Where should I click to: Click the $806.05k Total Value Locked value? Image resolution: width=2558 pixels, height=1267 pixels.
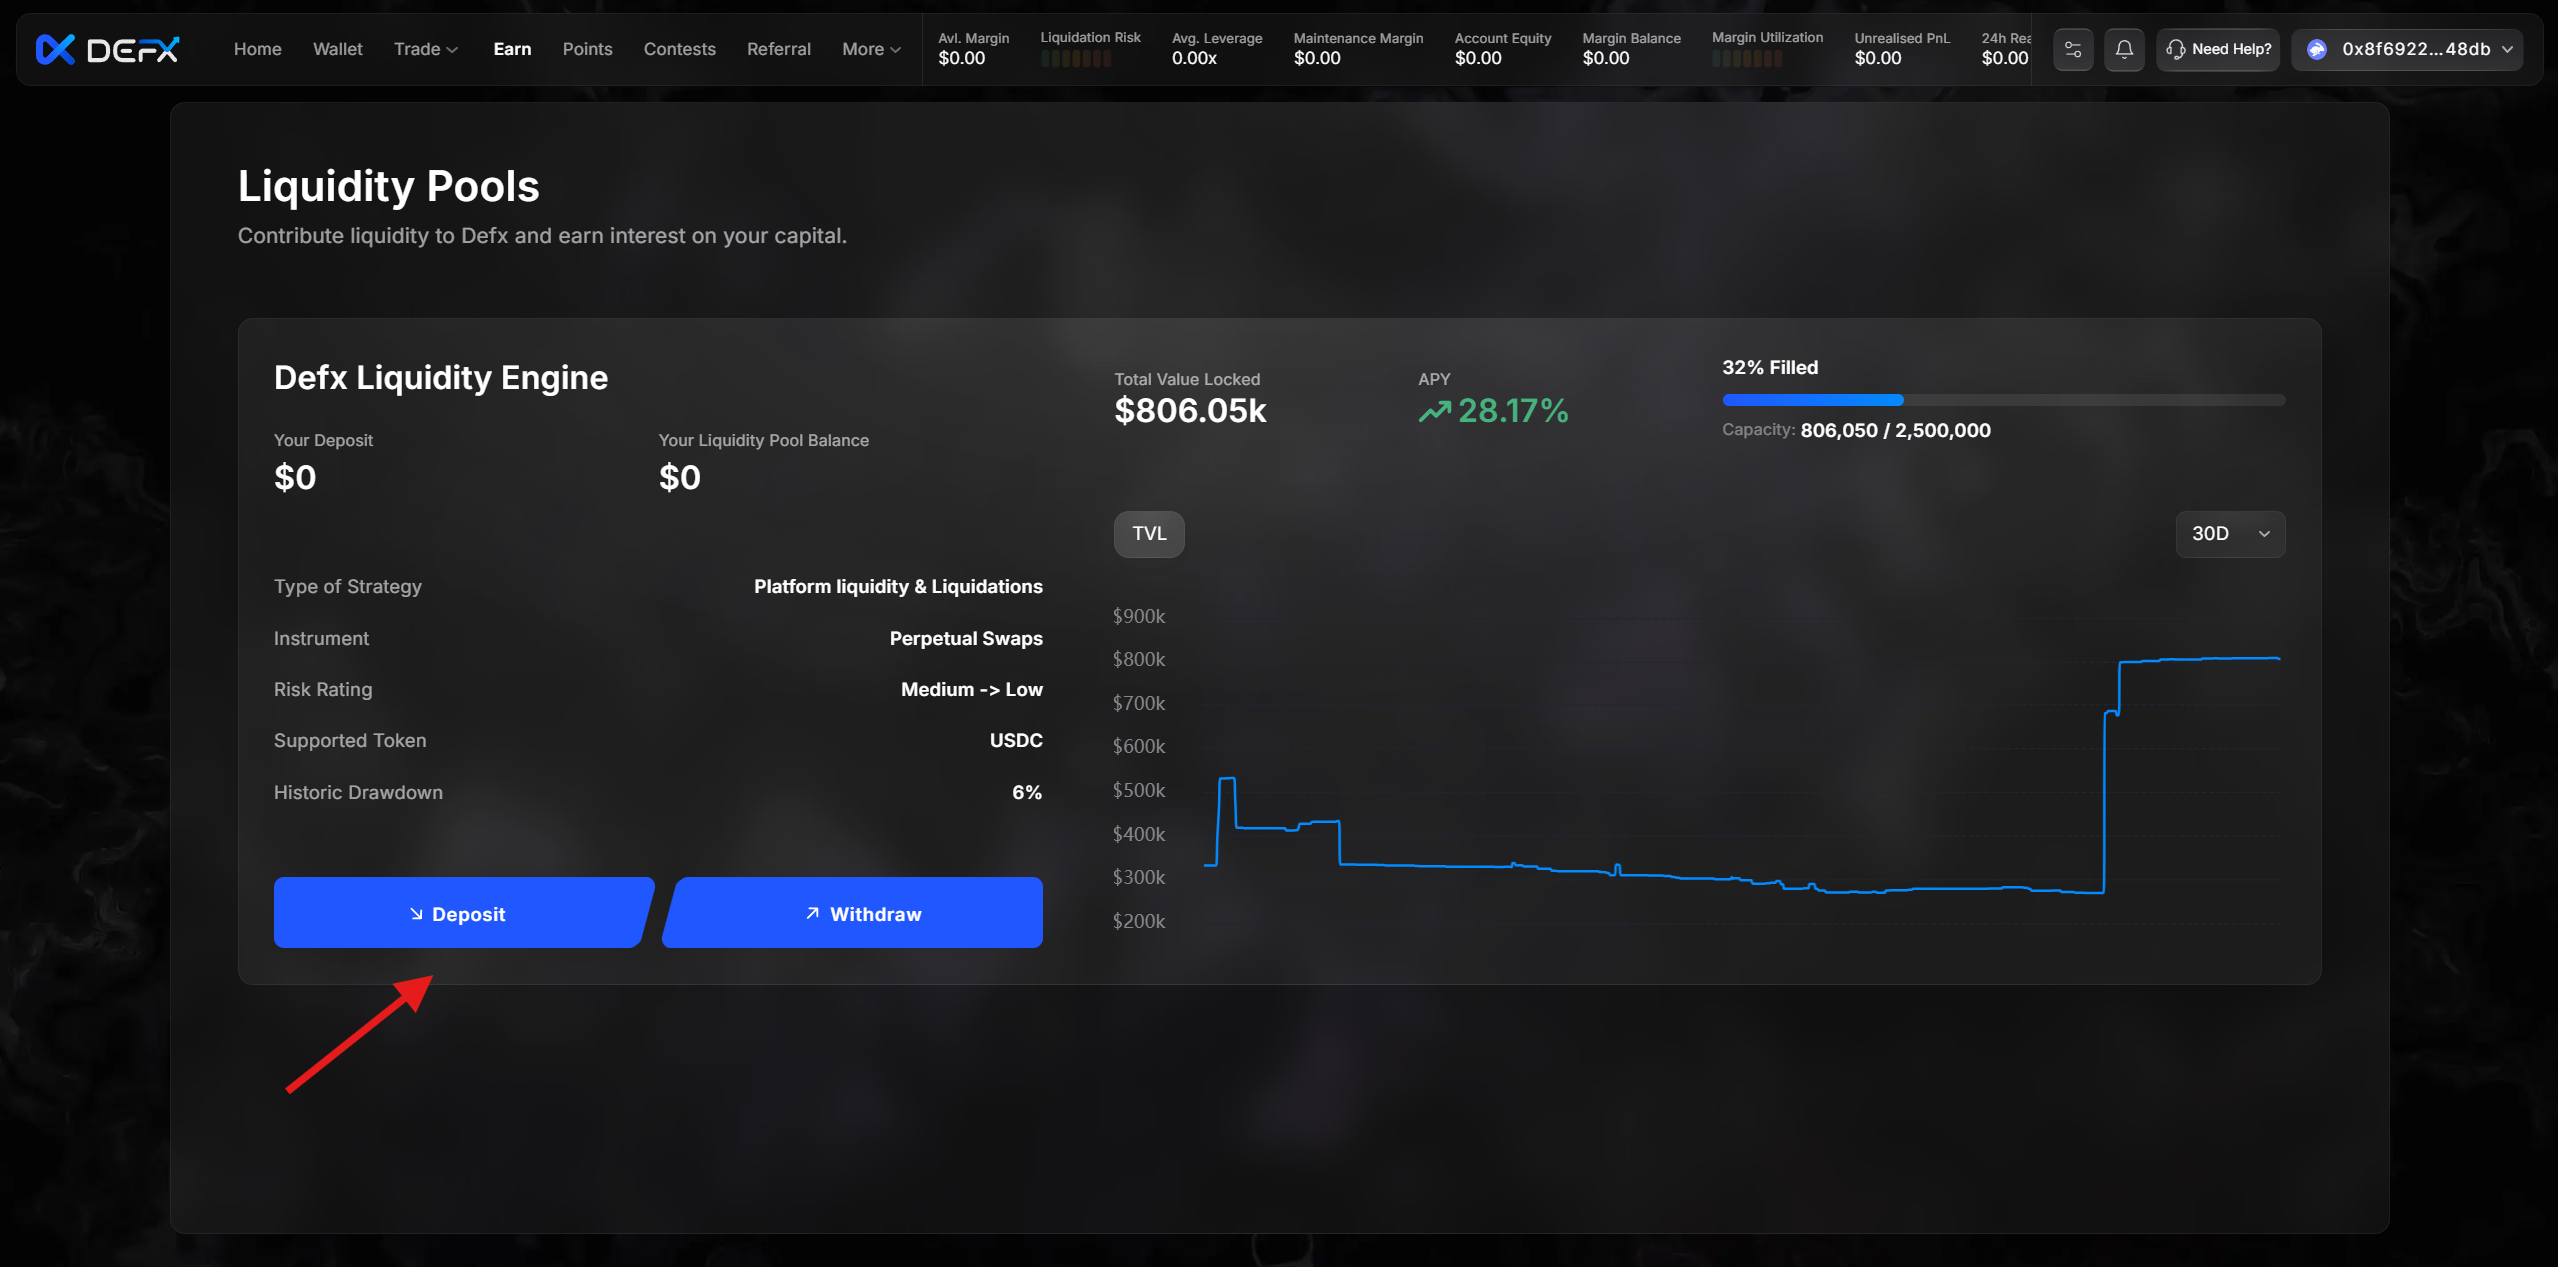point(1190,411)
